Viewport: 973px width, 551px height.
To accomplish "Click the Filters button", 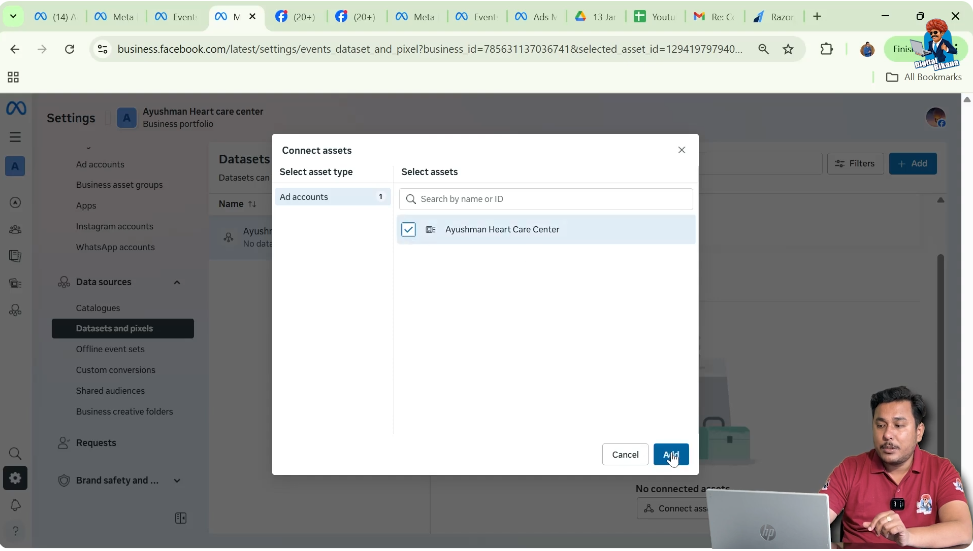I will click(855, 164).
